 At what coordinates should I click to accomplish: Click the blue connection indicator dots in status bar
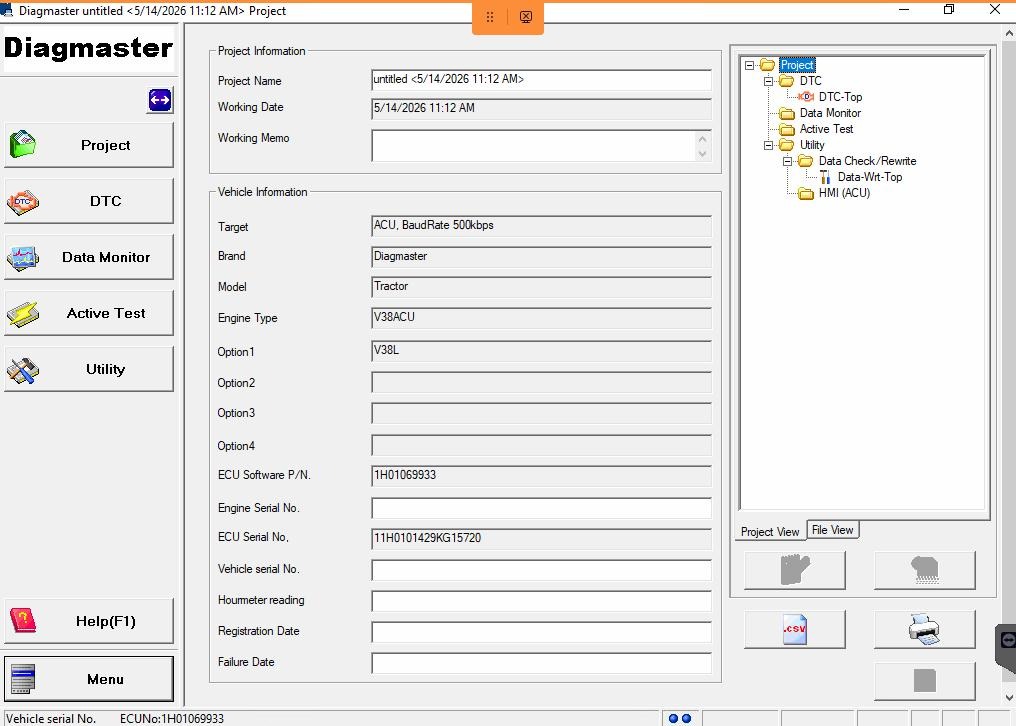tap(680, 718)
